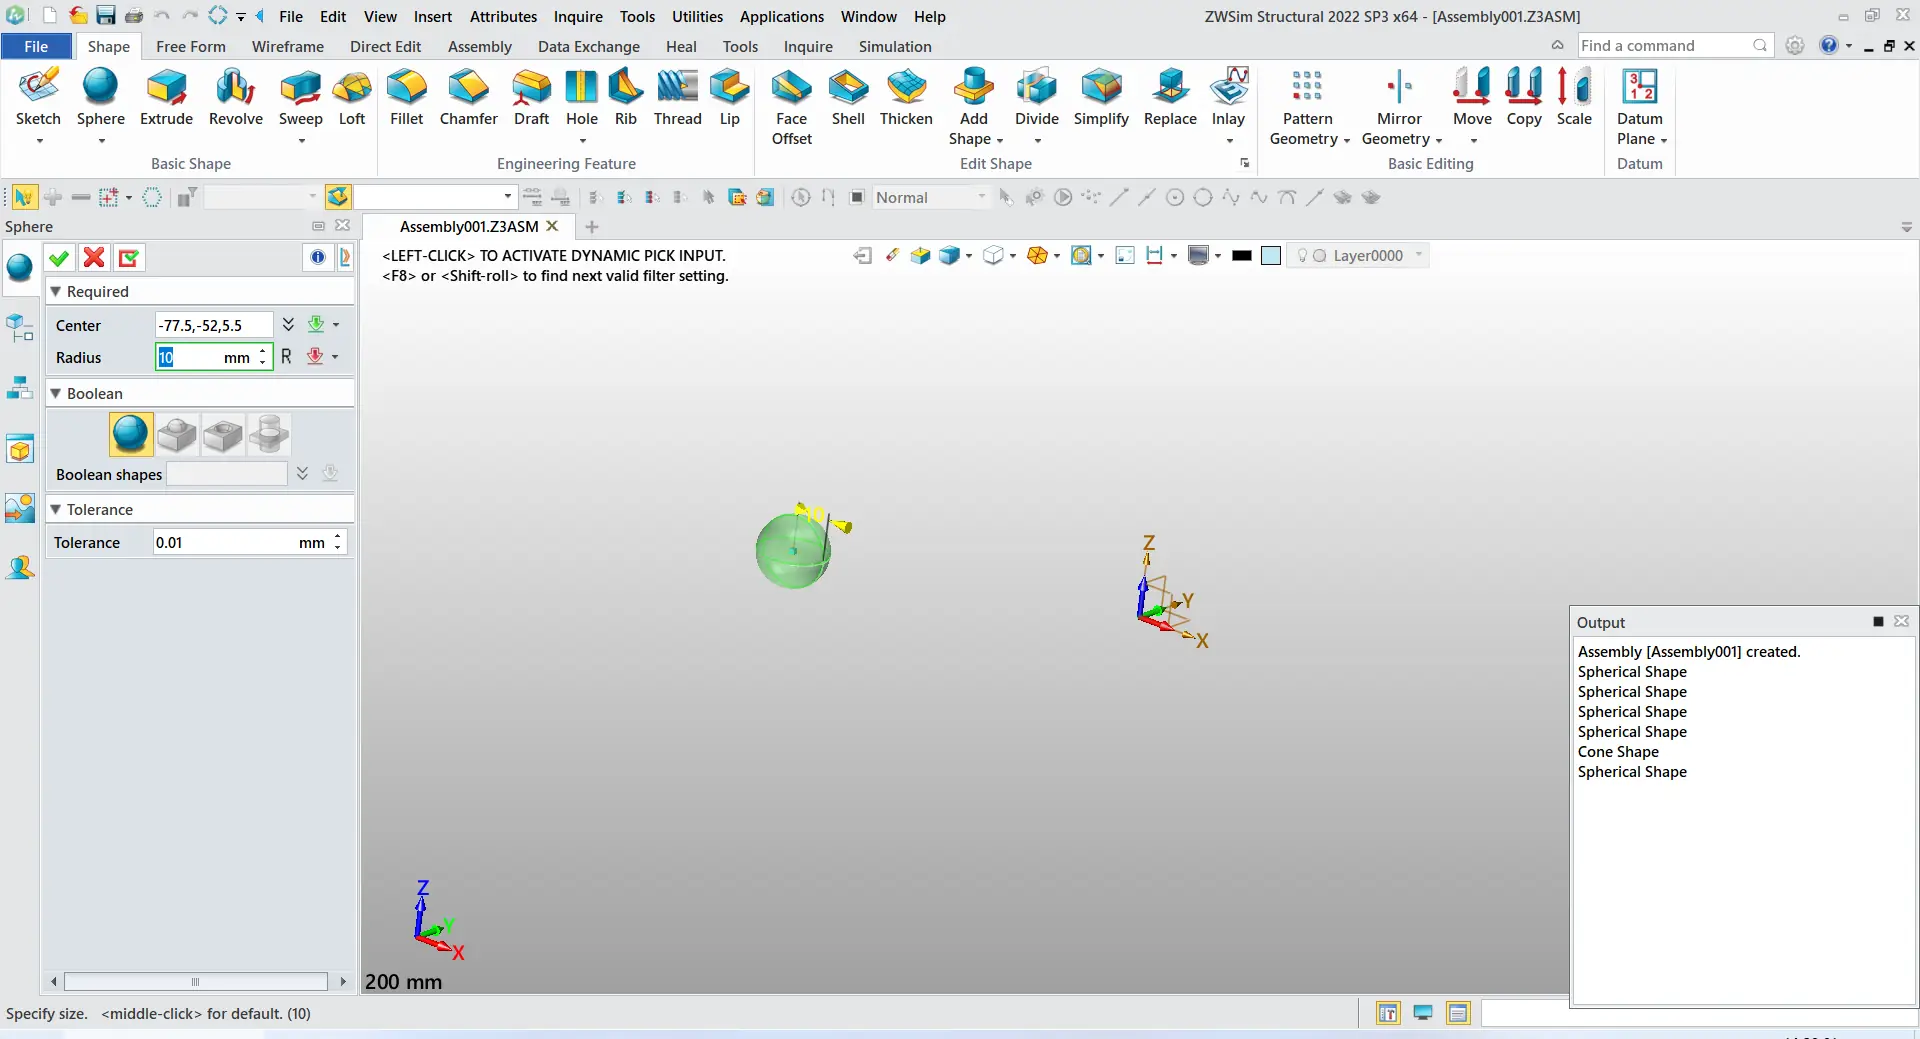Open the Direct Edit ribbon tab
1920x1039 pixels.
tap(385, 47)
